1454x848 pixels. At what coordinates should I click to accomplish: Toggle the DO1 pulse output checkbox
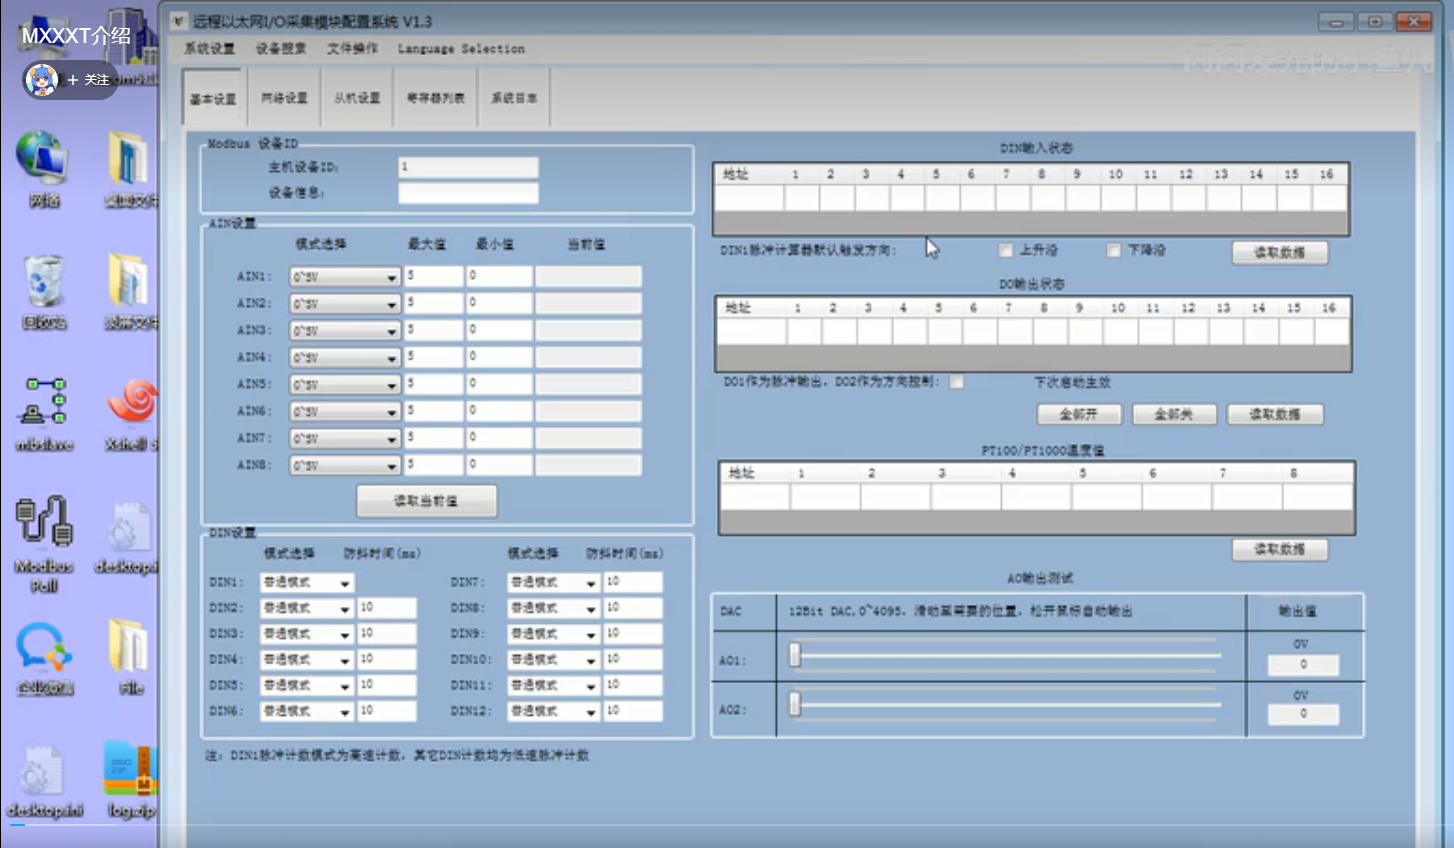click(957, 382)
